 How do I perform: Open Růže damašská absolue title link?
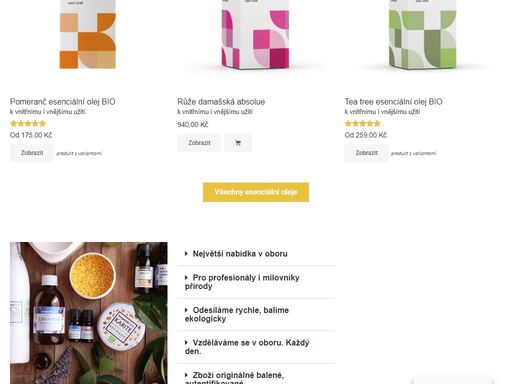point(221,102)
